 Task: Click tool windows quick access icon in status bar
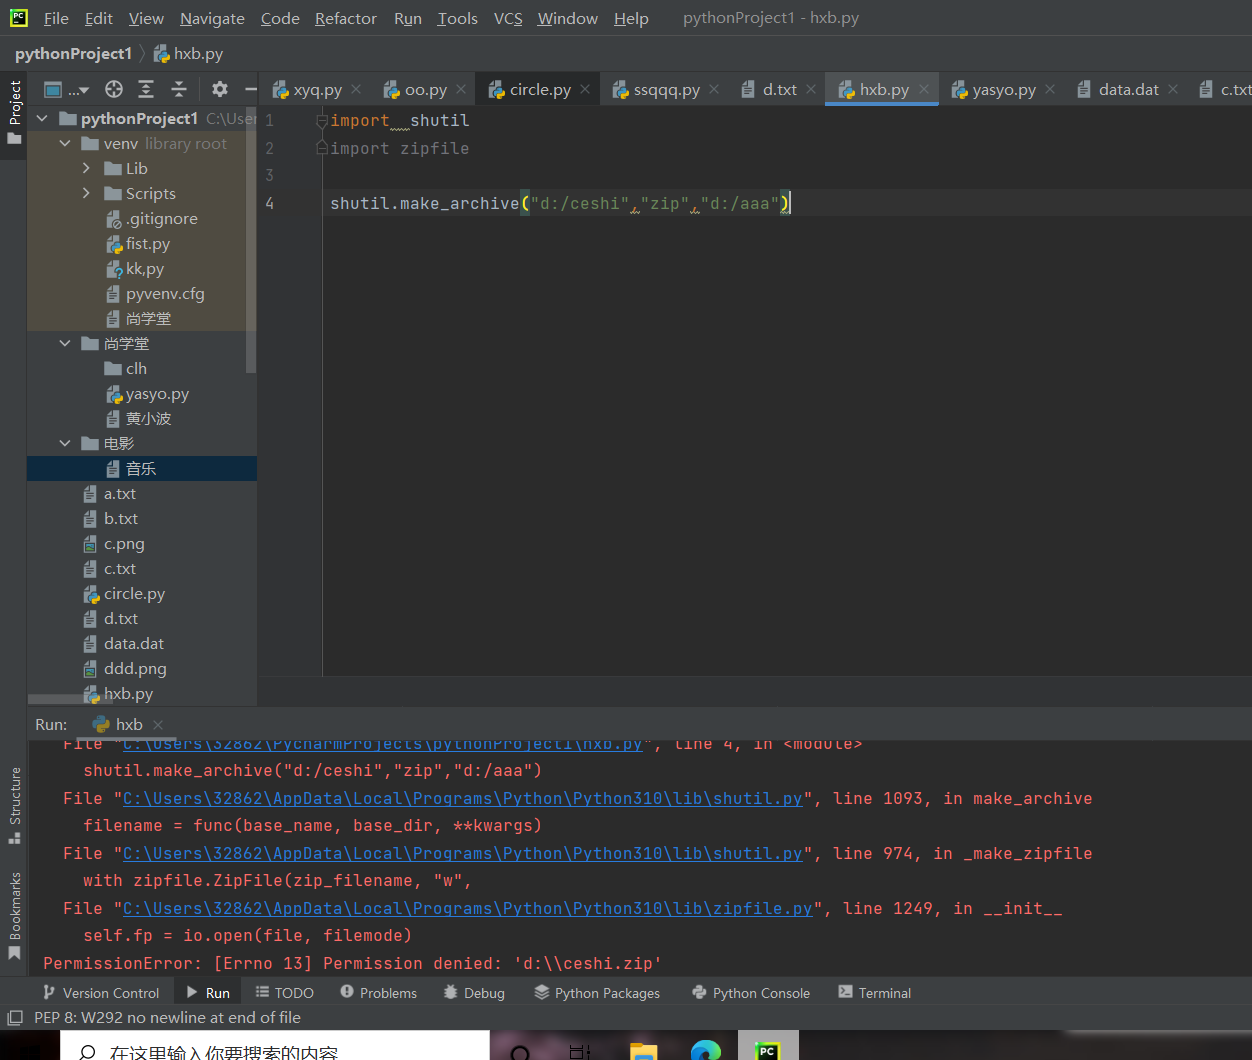tap(14, 1018)
